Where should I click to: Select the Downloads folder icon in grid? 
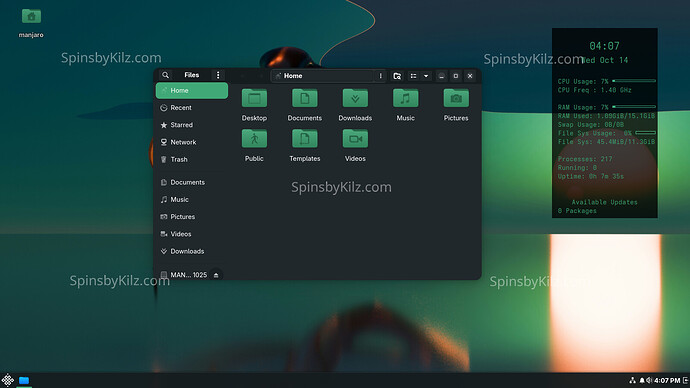coord(355,98)
